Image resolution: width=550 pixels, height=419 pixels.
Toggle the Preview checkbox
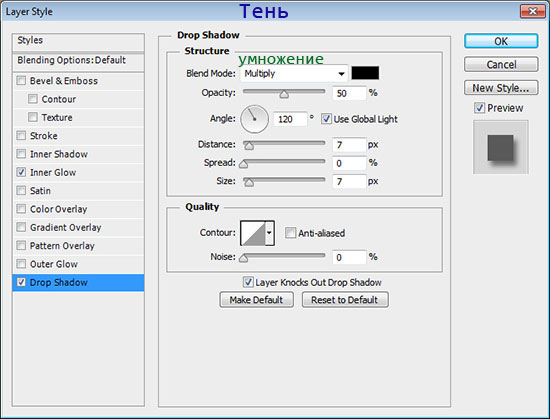pyautogui.click(x=479, y=108)
